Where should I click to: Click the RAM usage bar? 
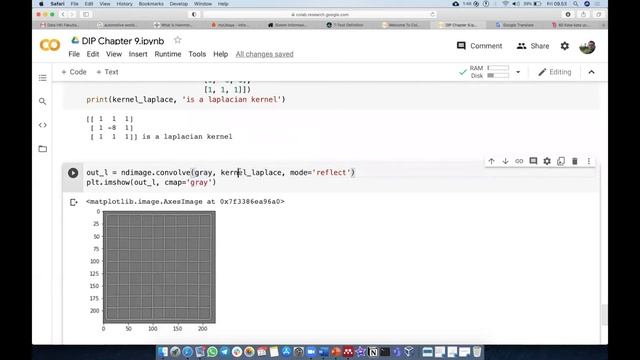(498, 68)
